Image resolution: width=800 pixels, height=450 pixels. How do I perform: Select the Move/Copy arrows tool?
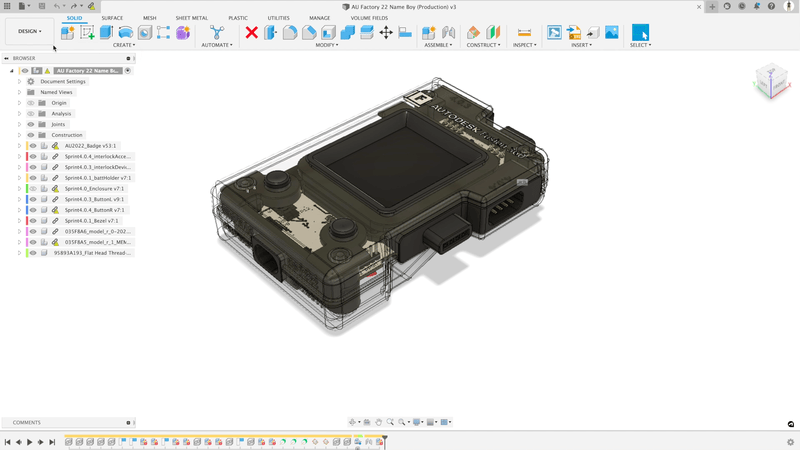click(x=386, y=33)
